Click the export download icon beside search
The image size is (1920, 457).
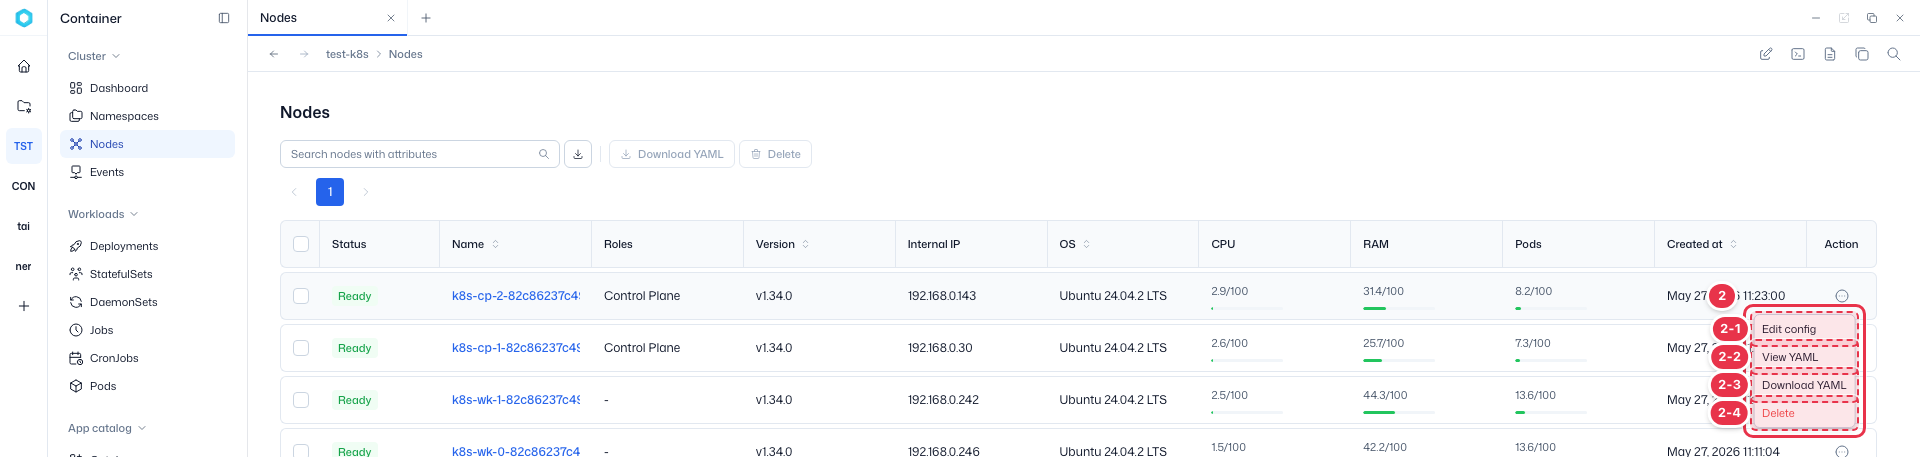click(x=578, y=154)
